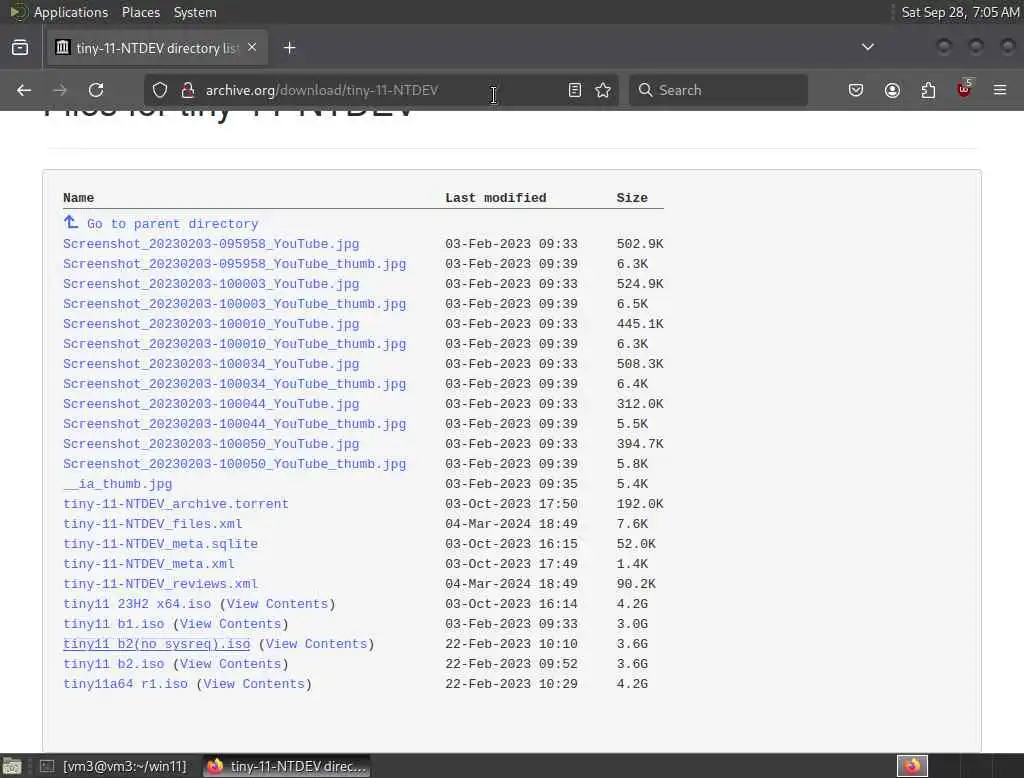The width and height of the screenshot is (1024, 778).
Task: Switch to Firefox tiny-11-NTDEV taskbar button
Action: [x=287, y=766]
